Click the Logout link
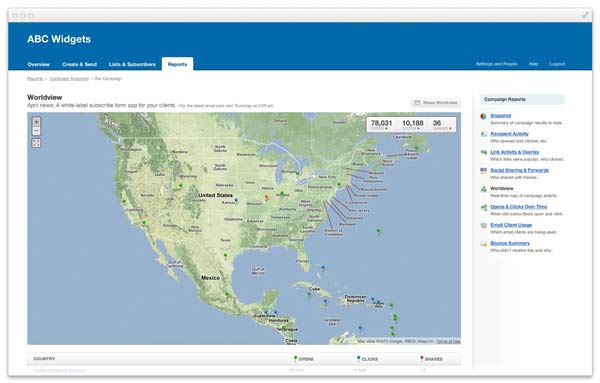The width and height of the screenshot is (600, 383). click(x=557, y=64)
